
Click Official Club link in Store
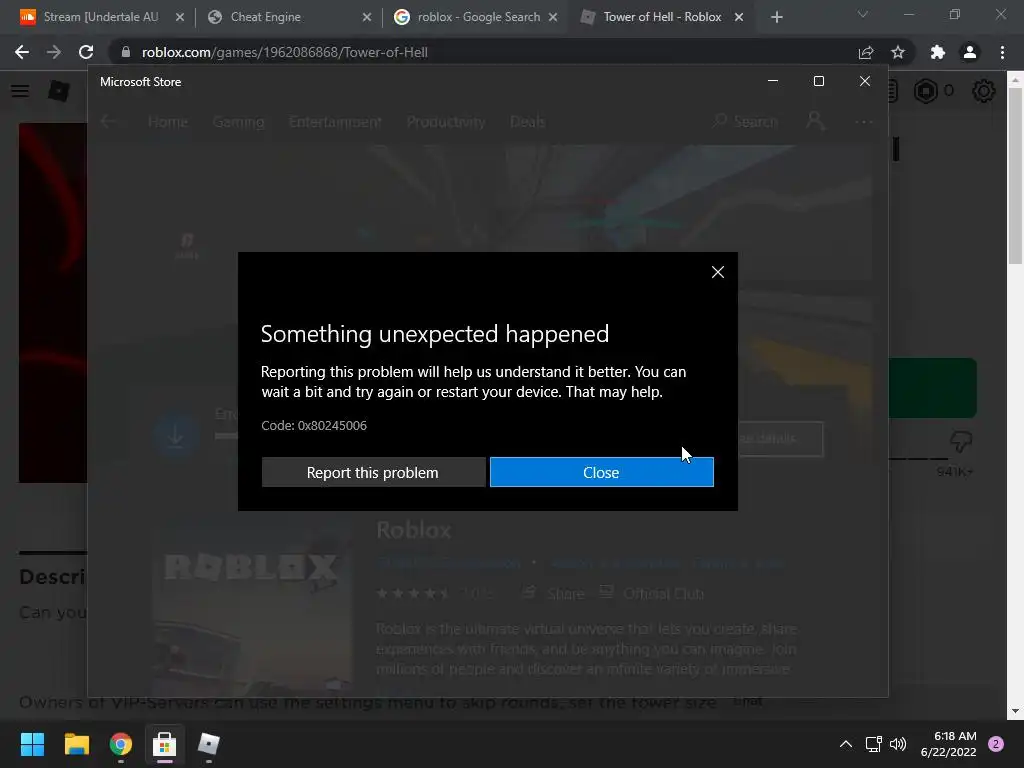[652, 593]
